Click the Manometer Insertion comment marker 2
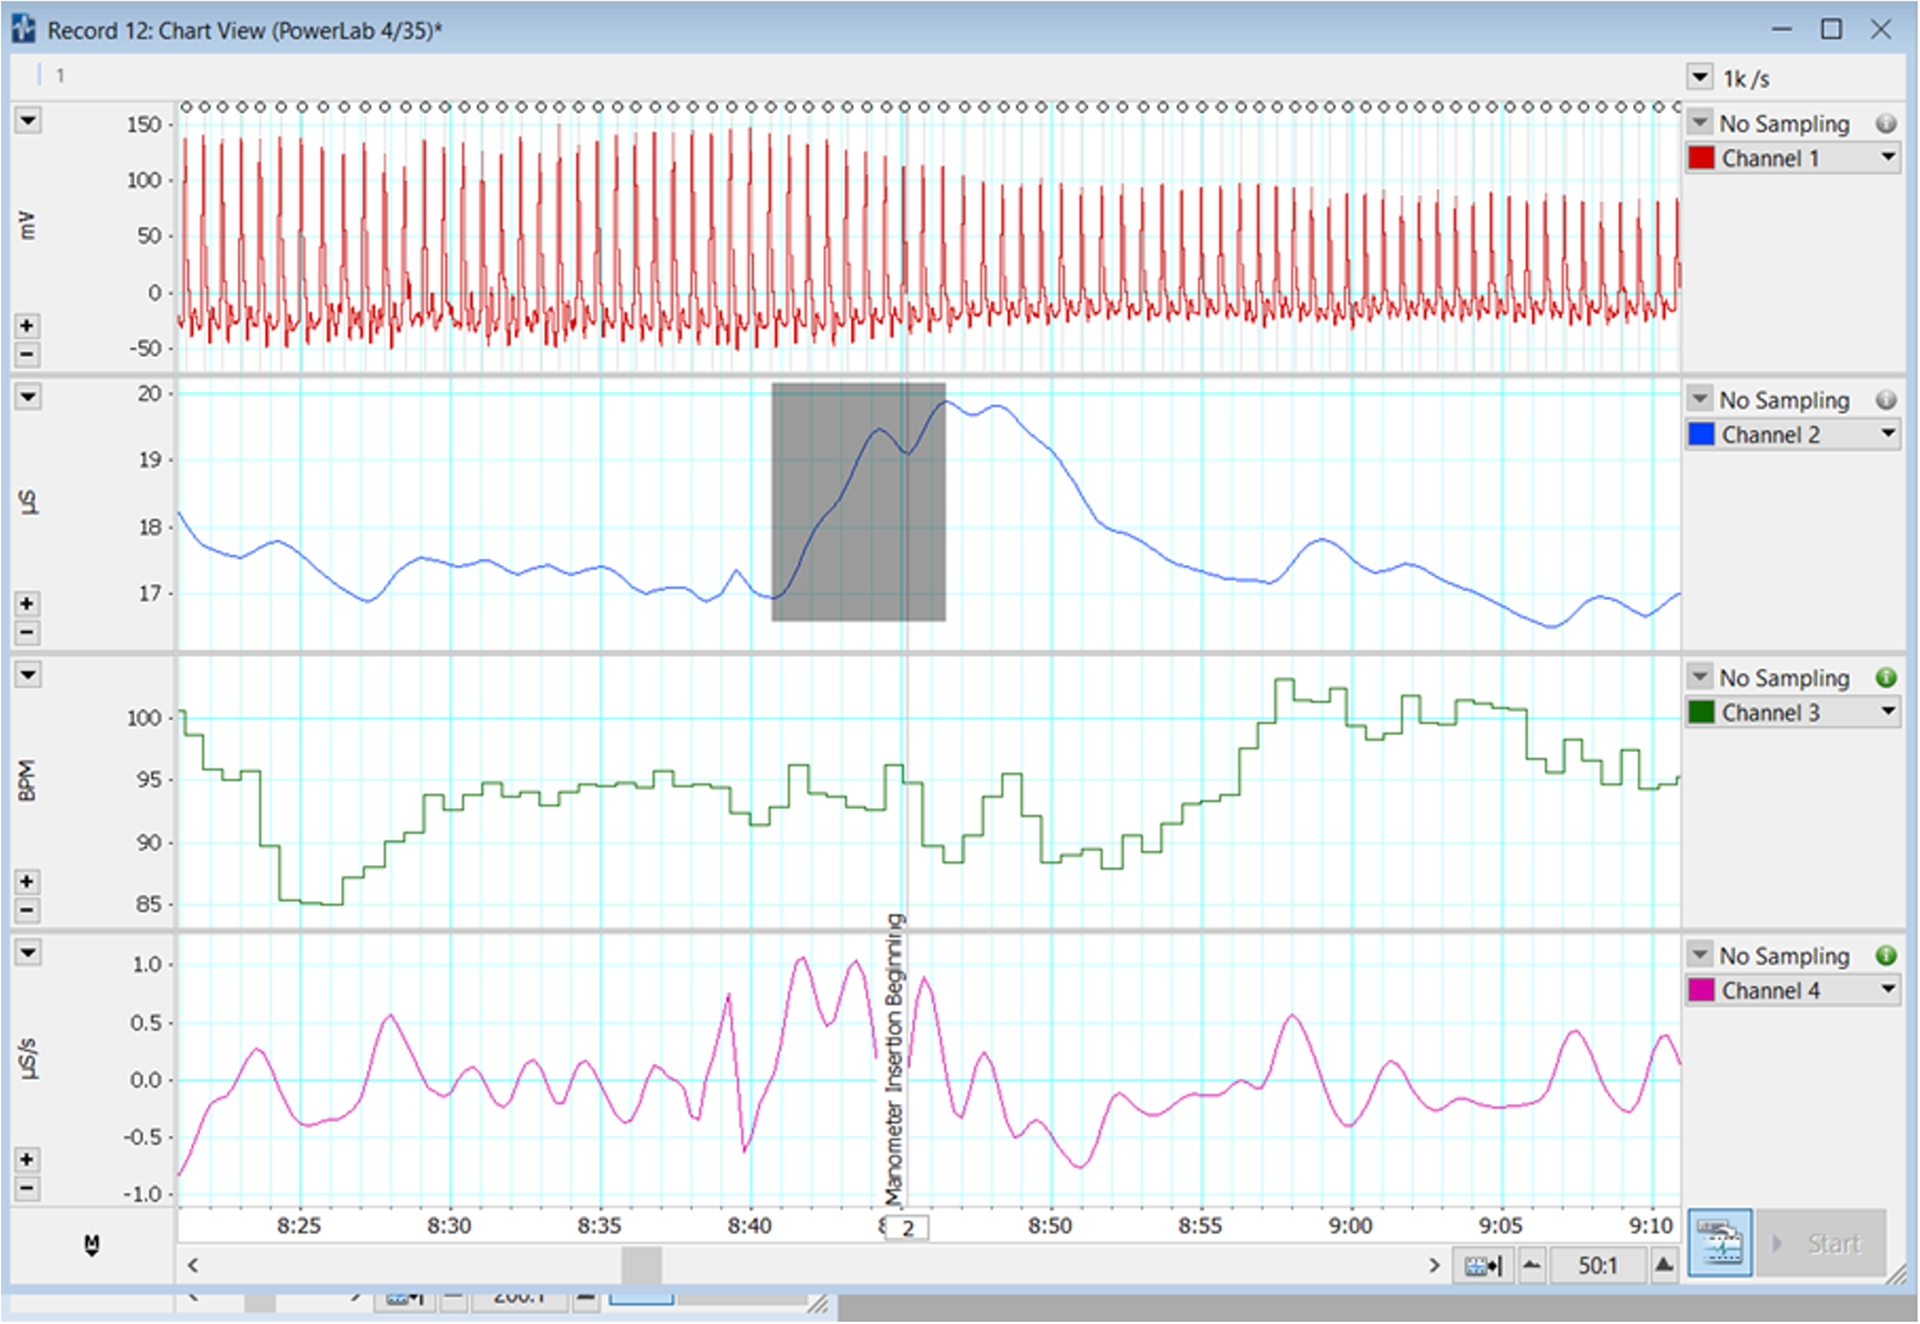The height and width of the screenshot is (1324, 1920). tap(907, 1228)
